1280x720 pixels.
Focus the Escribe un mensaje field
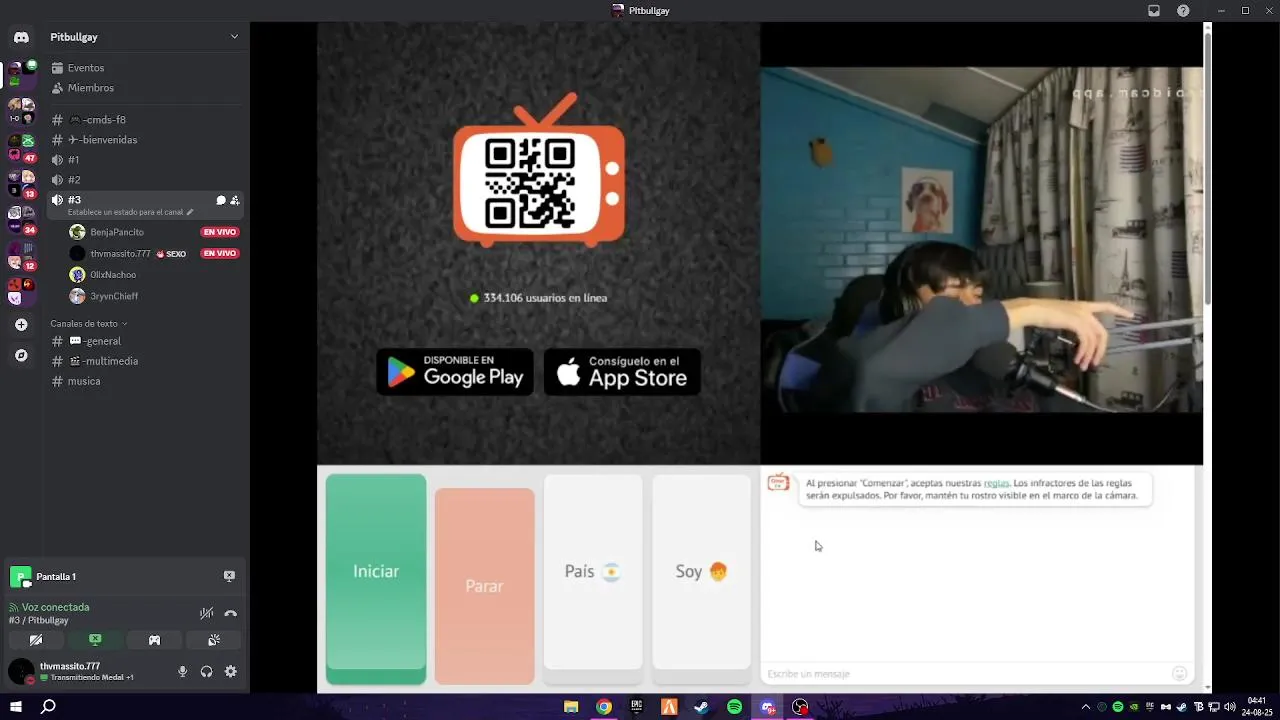tap(965, 674)
